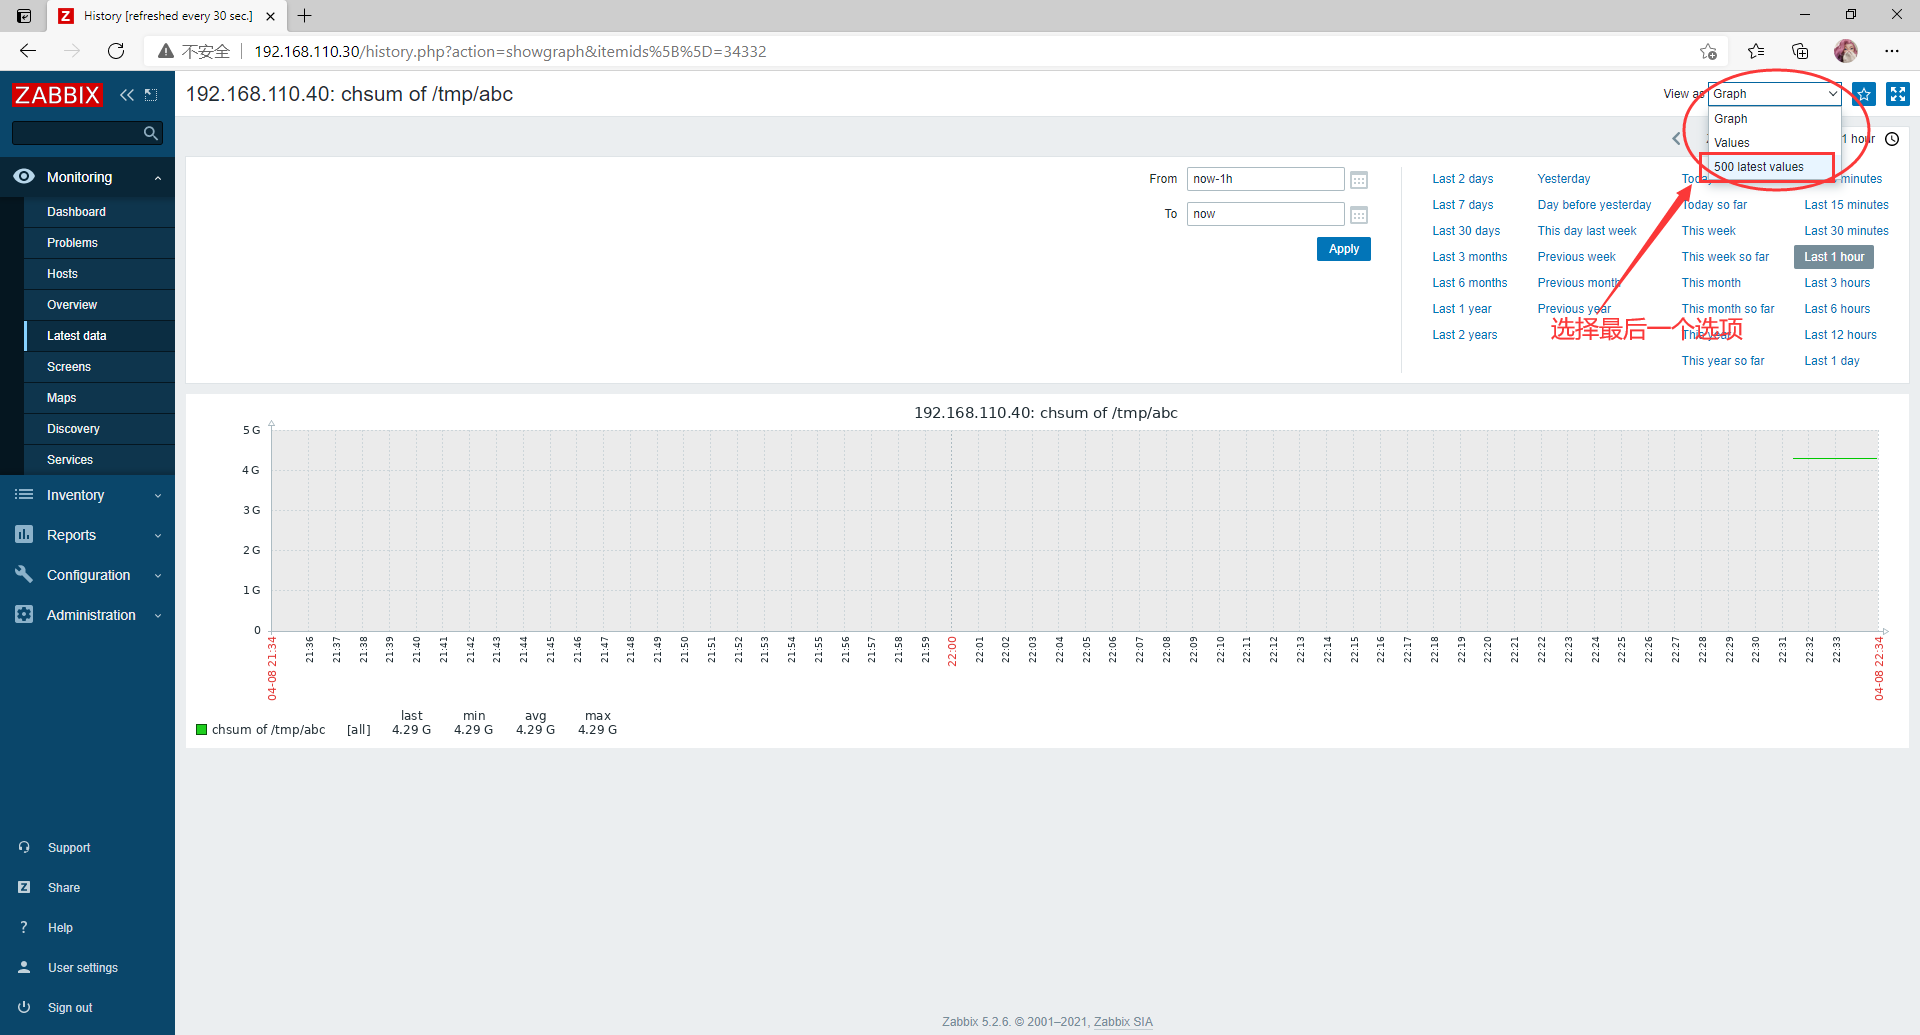
Task: Open calendar picker for From field
Action: pyautogui.click(x=1359, y=180)
